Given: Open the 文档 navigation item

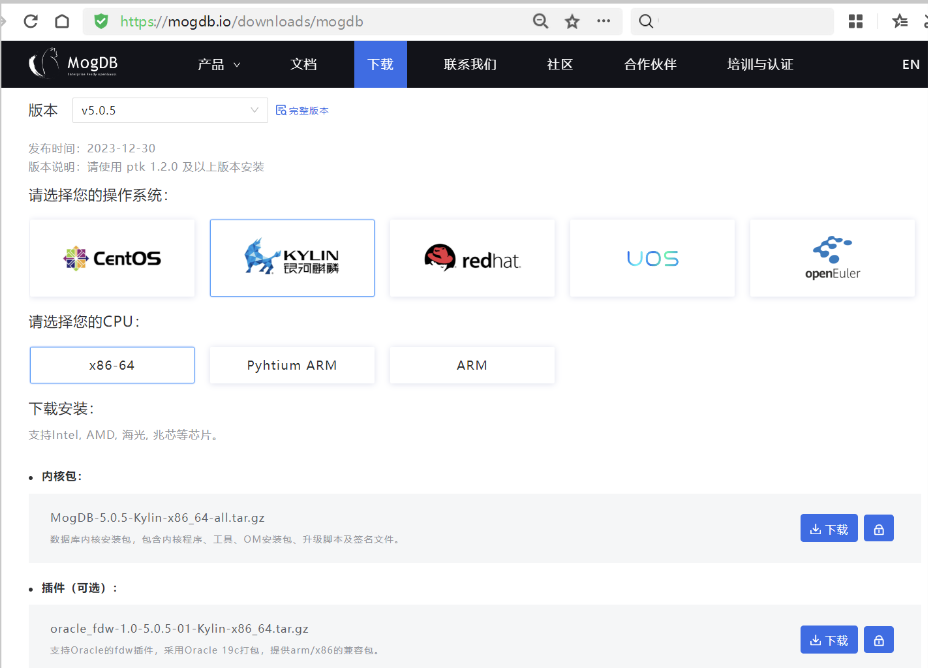Looking at the screenshot, I should click(304, 64).
